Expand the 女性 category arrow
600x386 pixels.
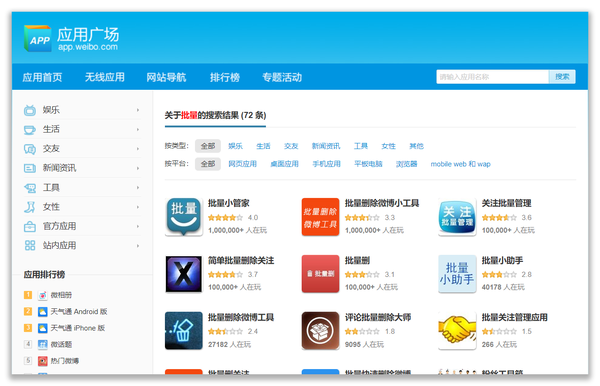[x=138, y=207]
